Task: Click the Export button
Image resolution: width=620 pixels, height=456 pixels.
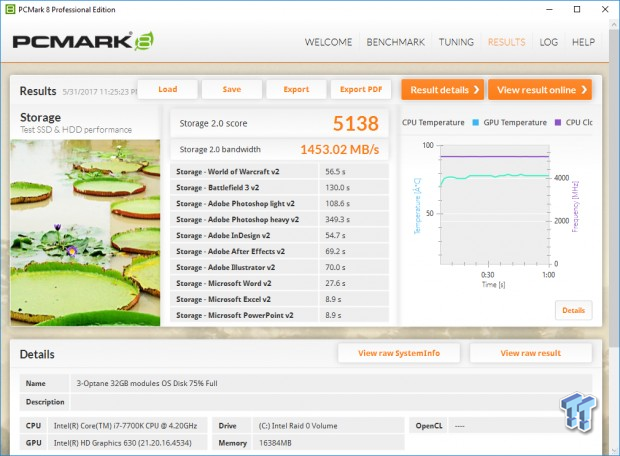Action: click(x=296, y=89)
